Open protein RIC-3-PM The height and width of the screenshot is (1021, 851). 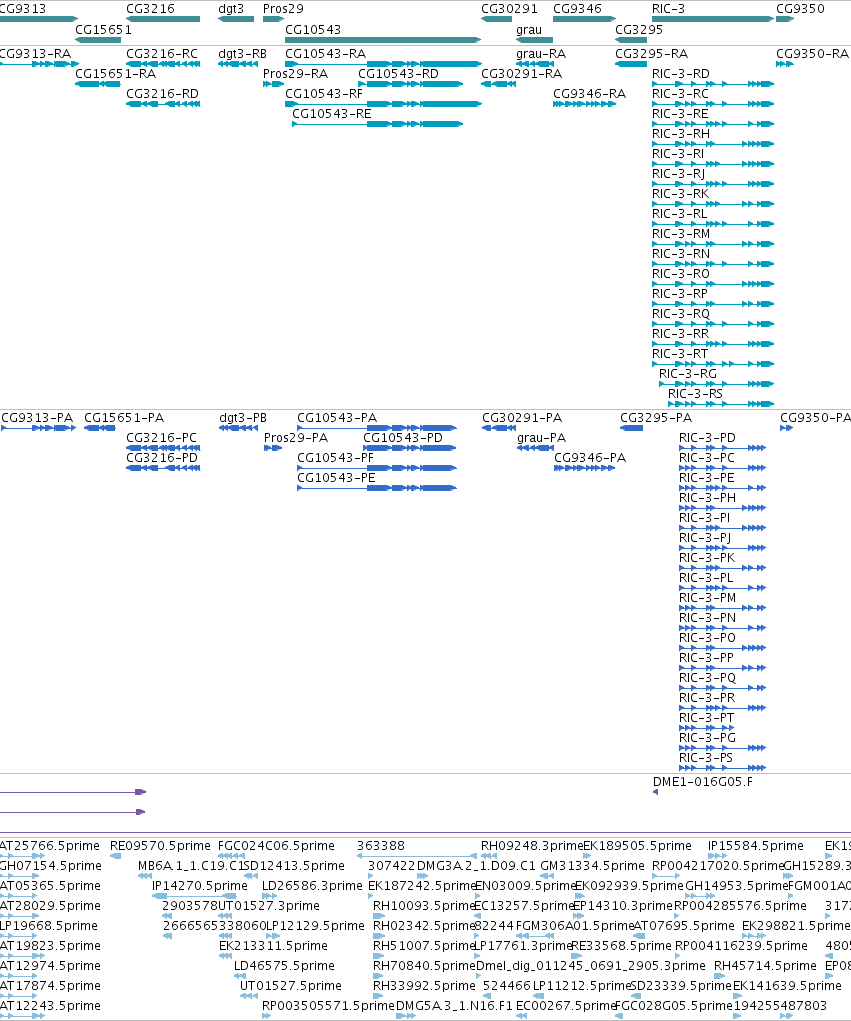coord(708,598)
